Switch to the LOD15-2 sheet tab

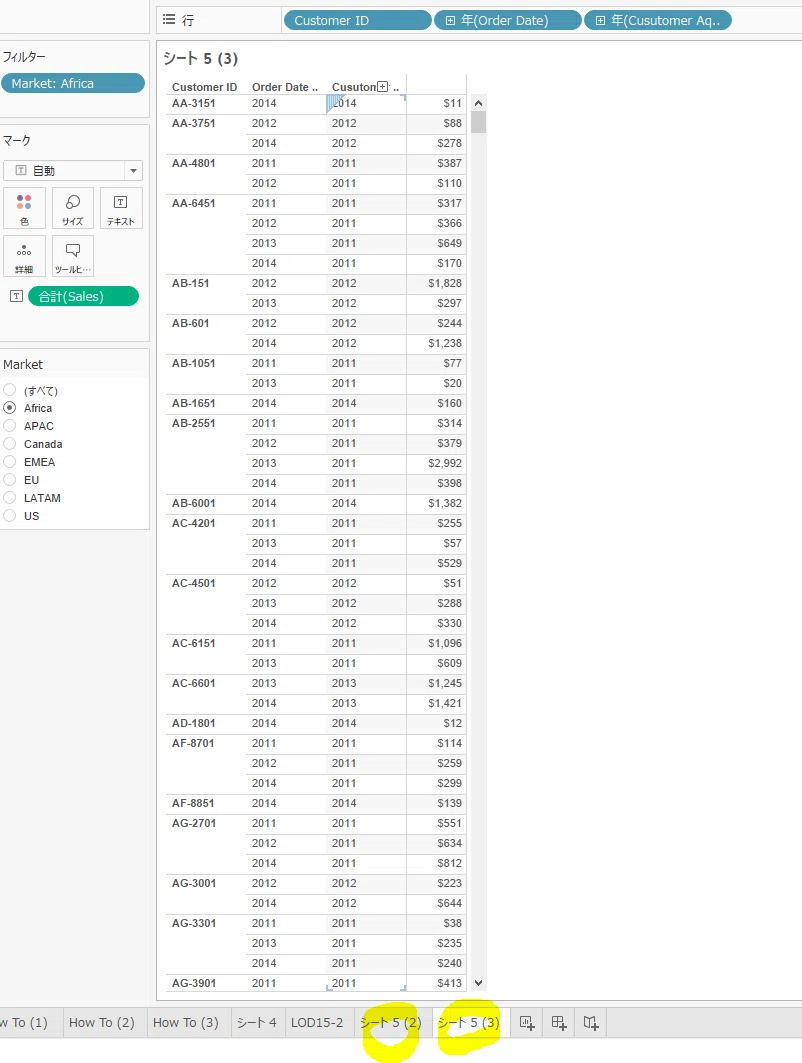pyautogui.click(x=317, y=1022)
